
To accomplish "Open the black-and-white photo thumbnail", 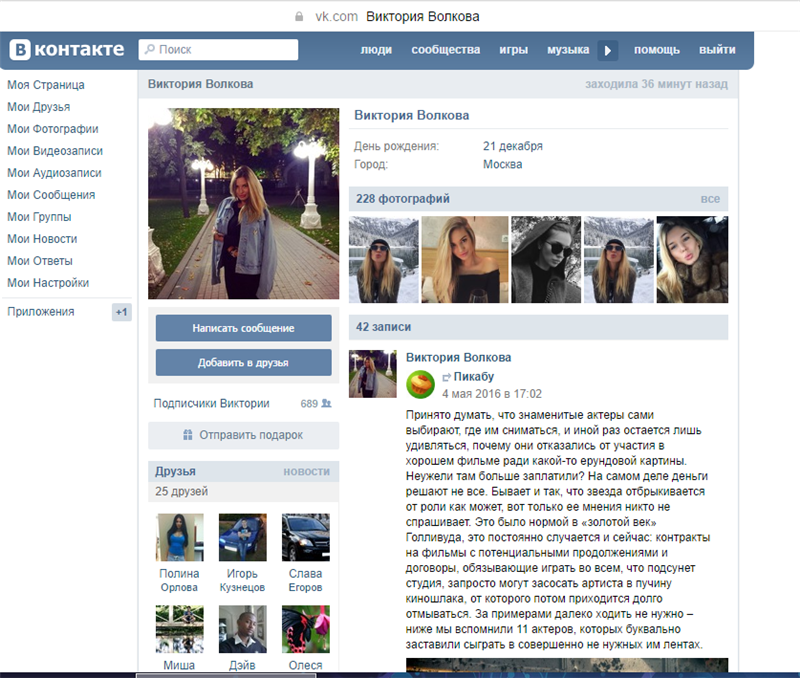I will (546, 259).
